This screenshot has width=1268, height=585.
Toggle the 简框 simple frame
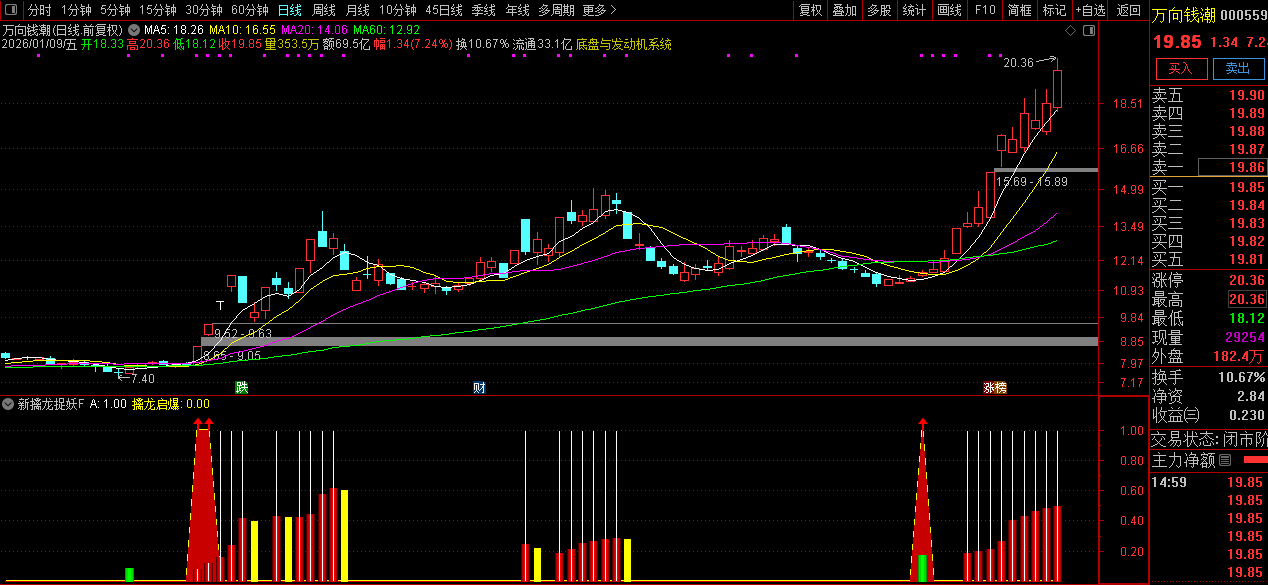tap(1020, 10)
